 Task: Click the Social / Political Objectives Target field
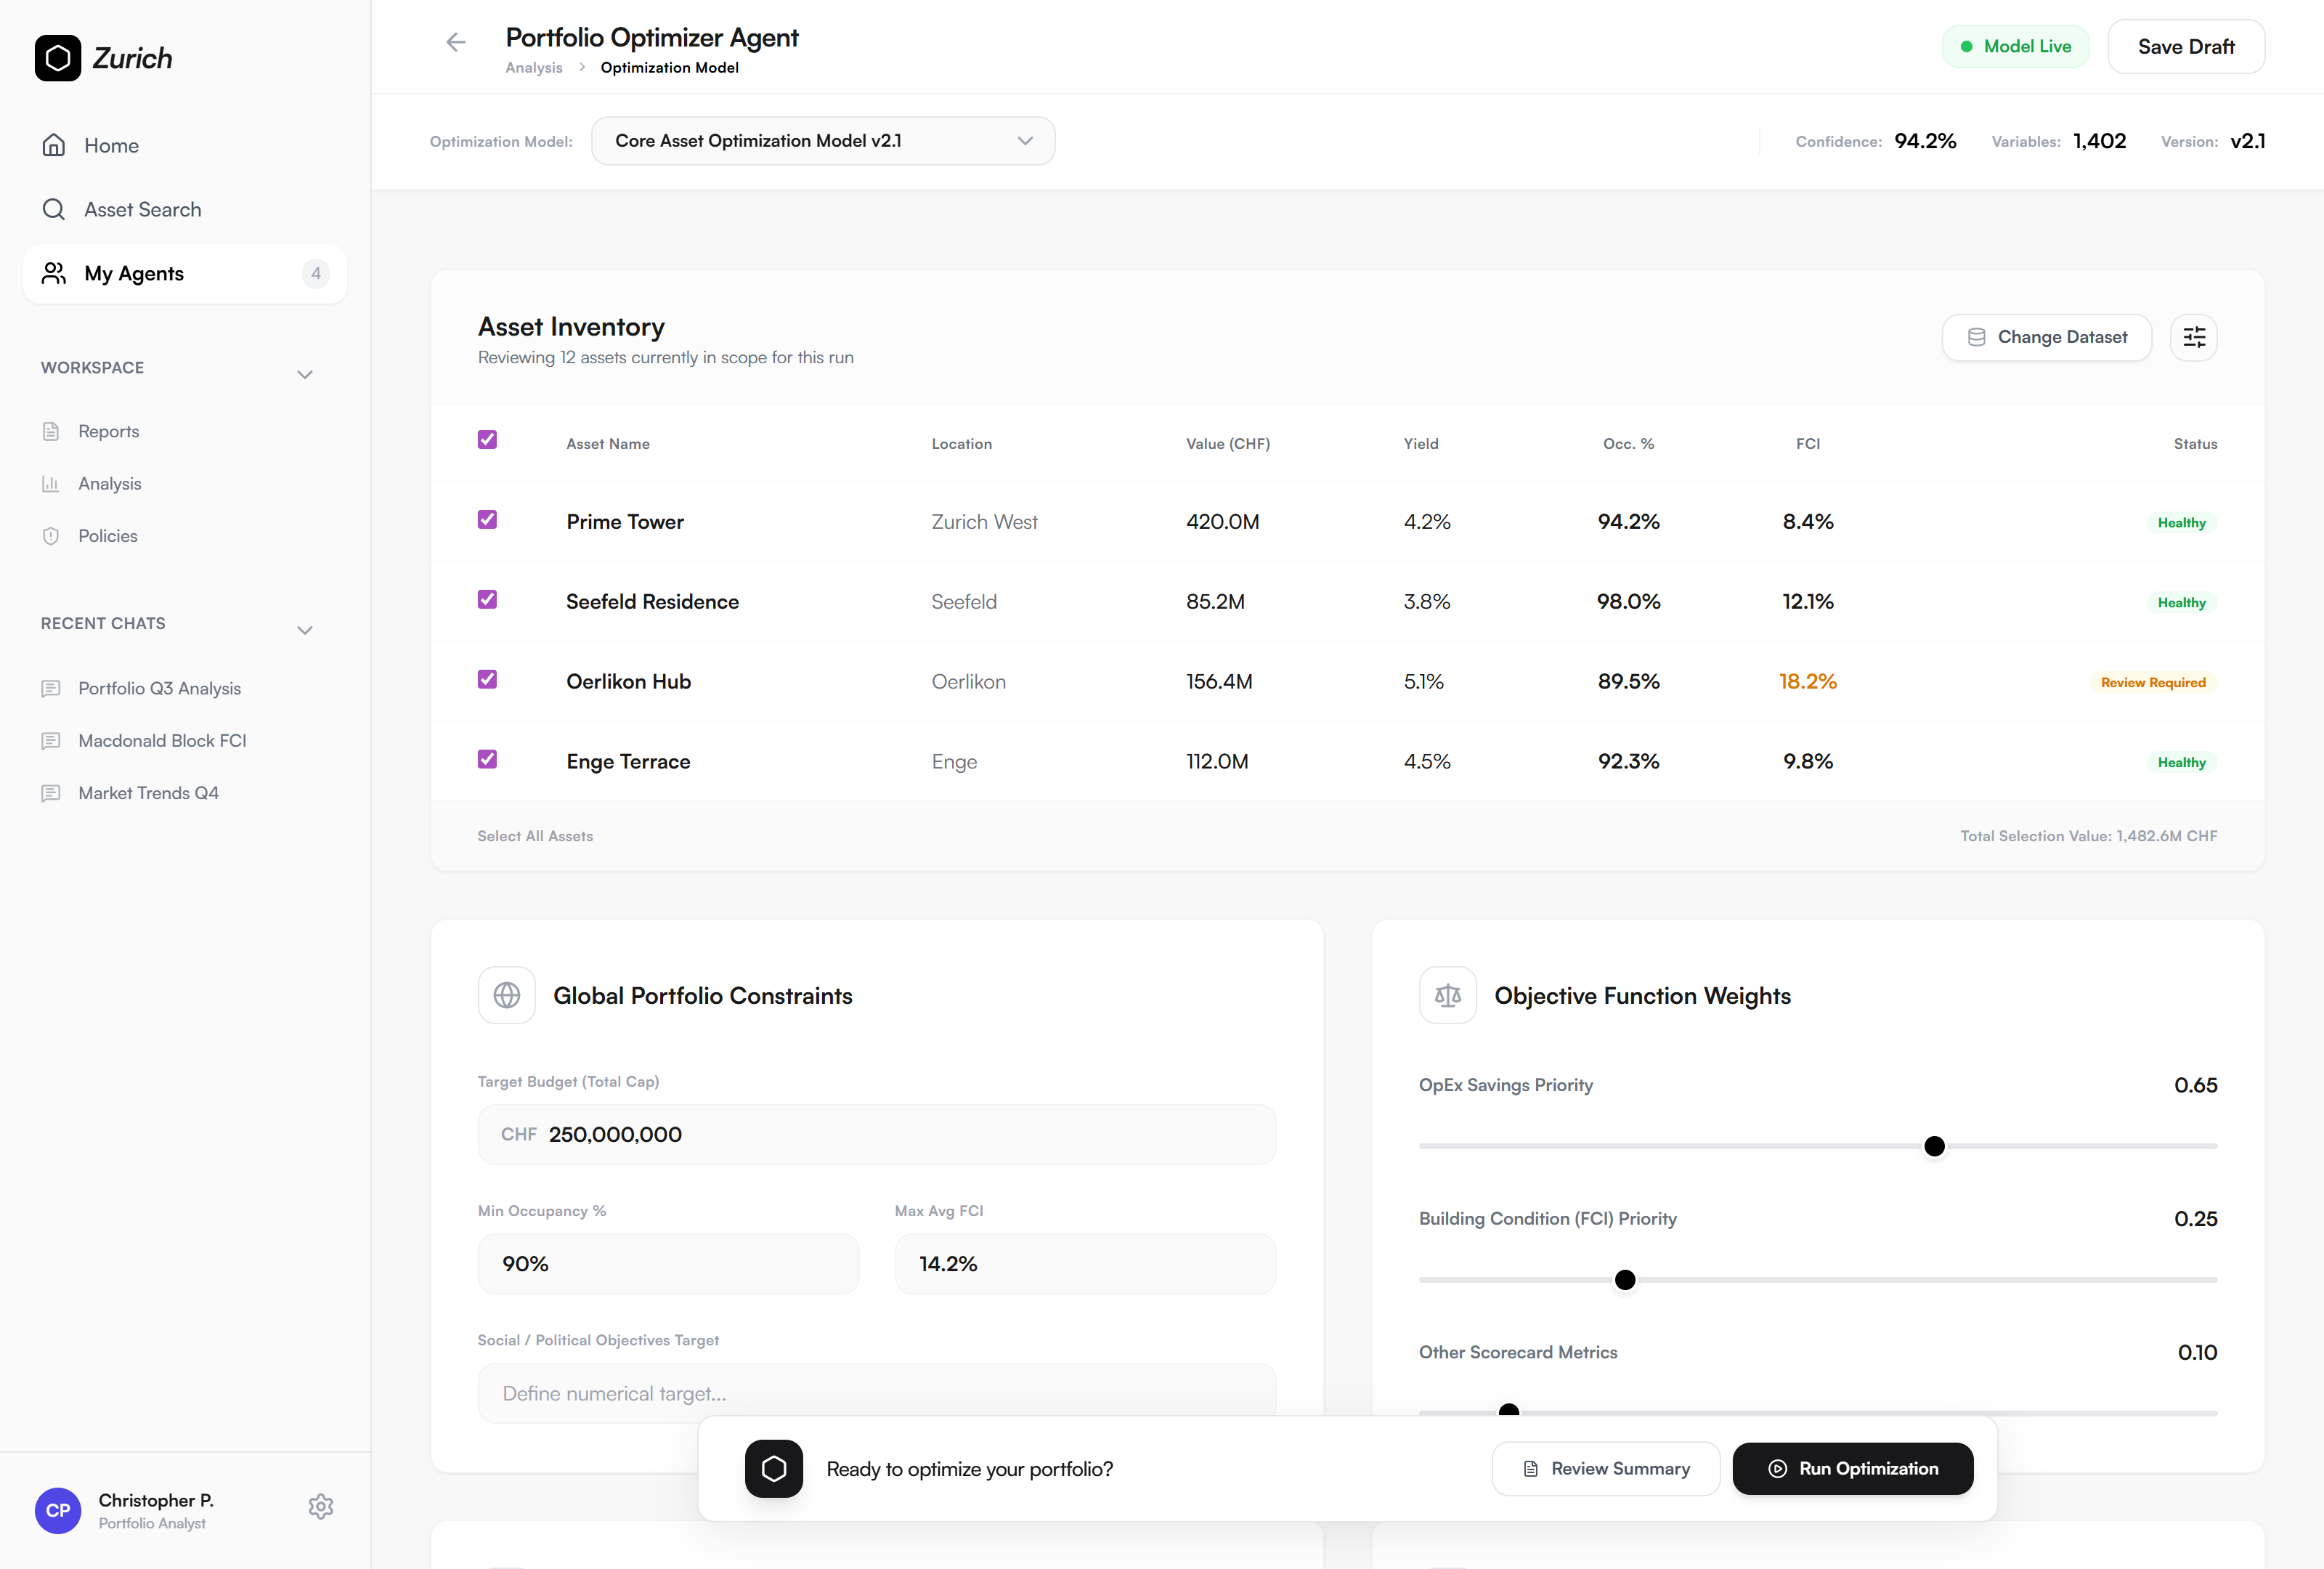[x=877, y=1393]
